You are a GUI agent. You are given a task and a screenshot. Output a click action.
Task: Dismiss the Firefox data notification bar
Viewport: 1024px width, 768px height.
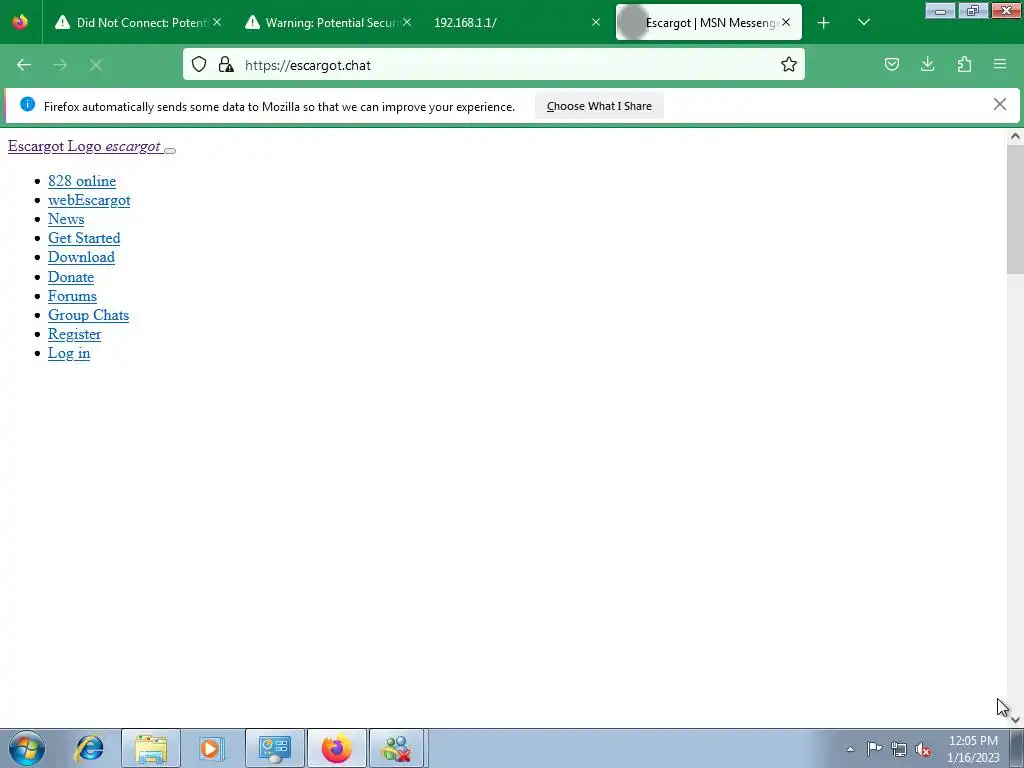(999, 104)
